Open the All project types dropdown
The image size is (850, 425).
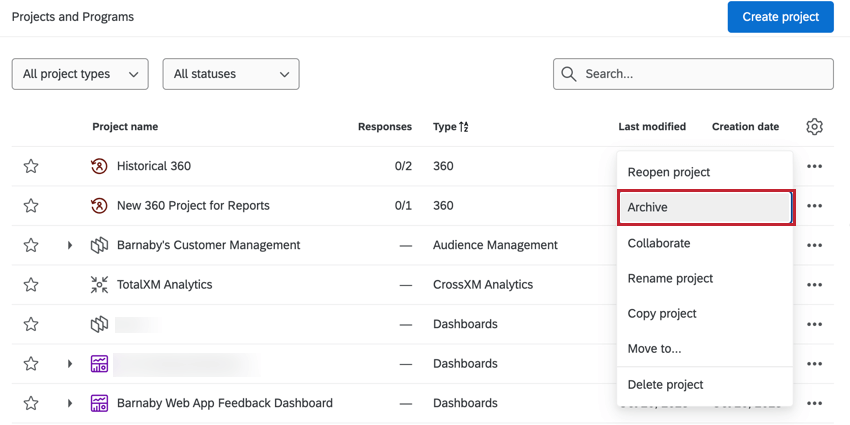coord(80,74)
